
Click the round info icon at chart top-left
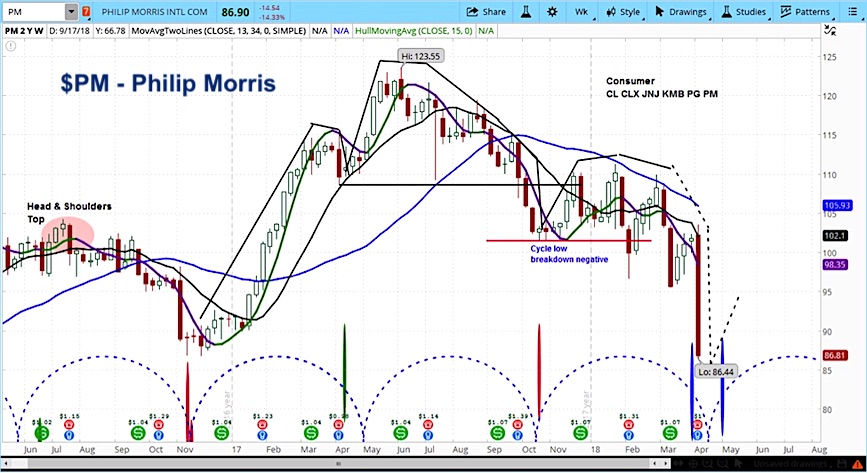tap(11, 46)
